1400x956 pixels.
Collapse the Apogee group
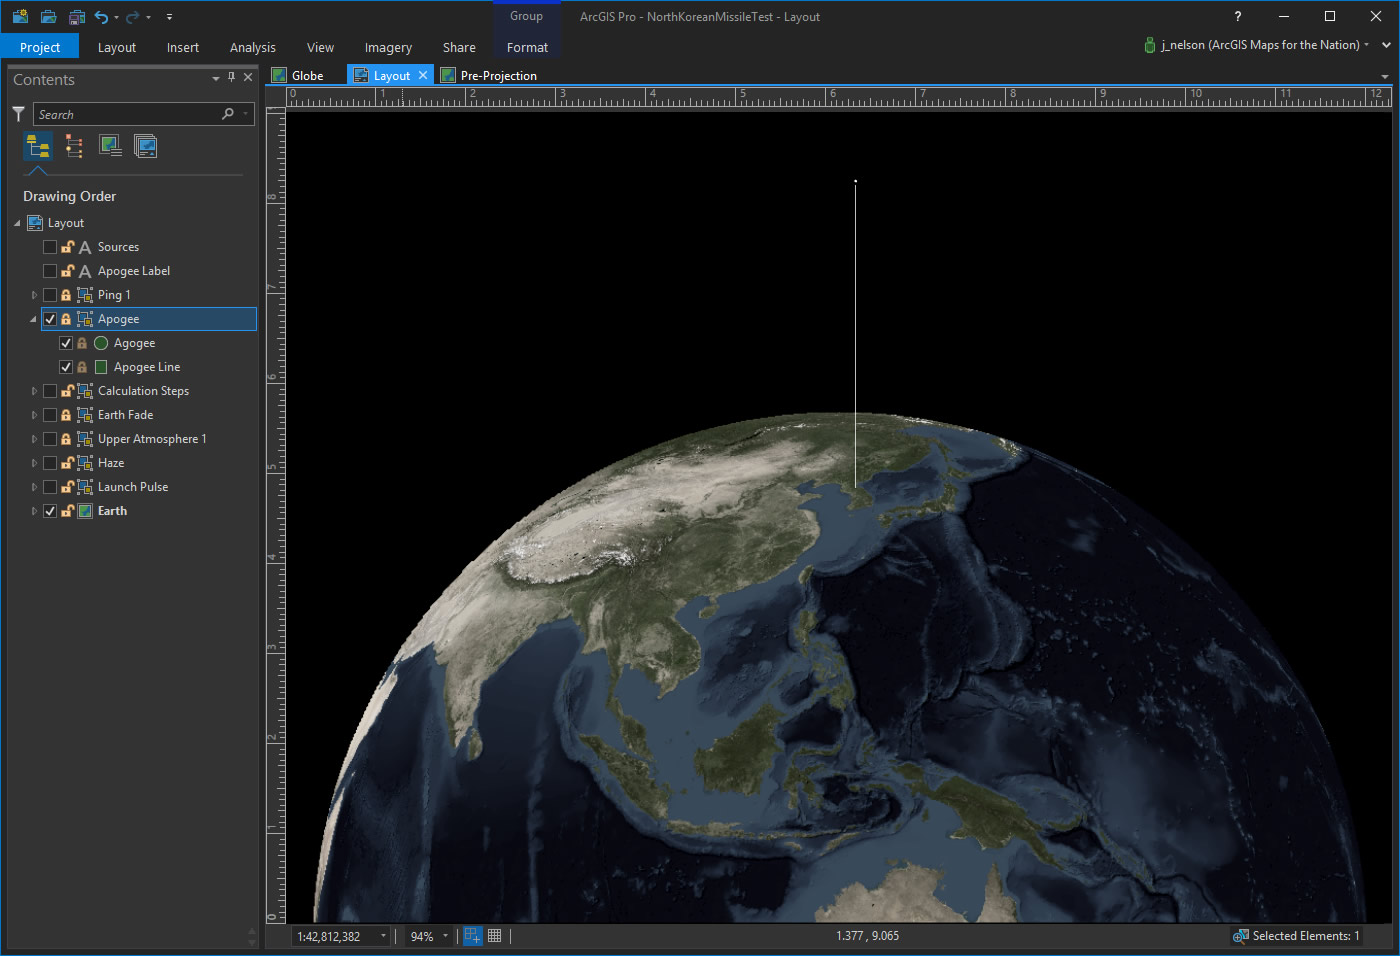coord(33,319)
